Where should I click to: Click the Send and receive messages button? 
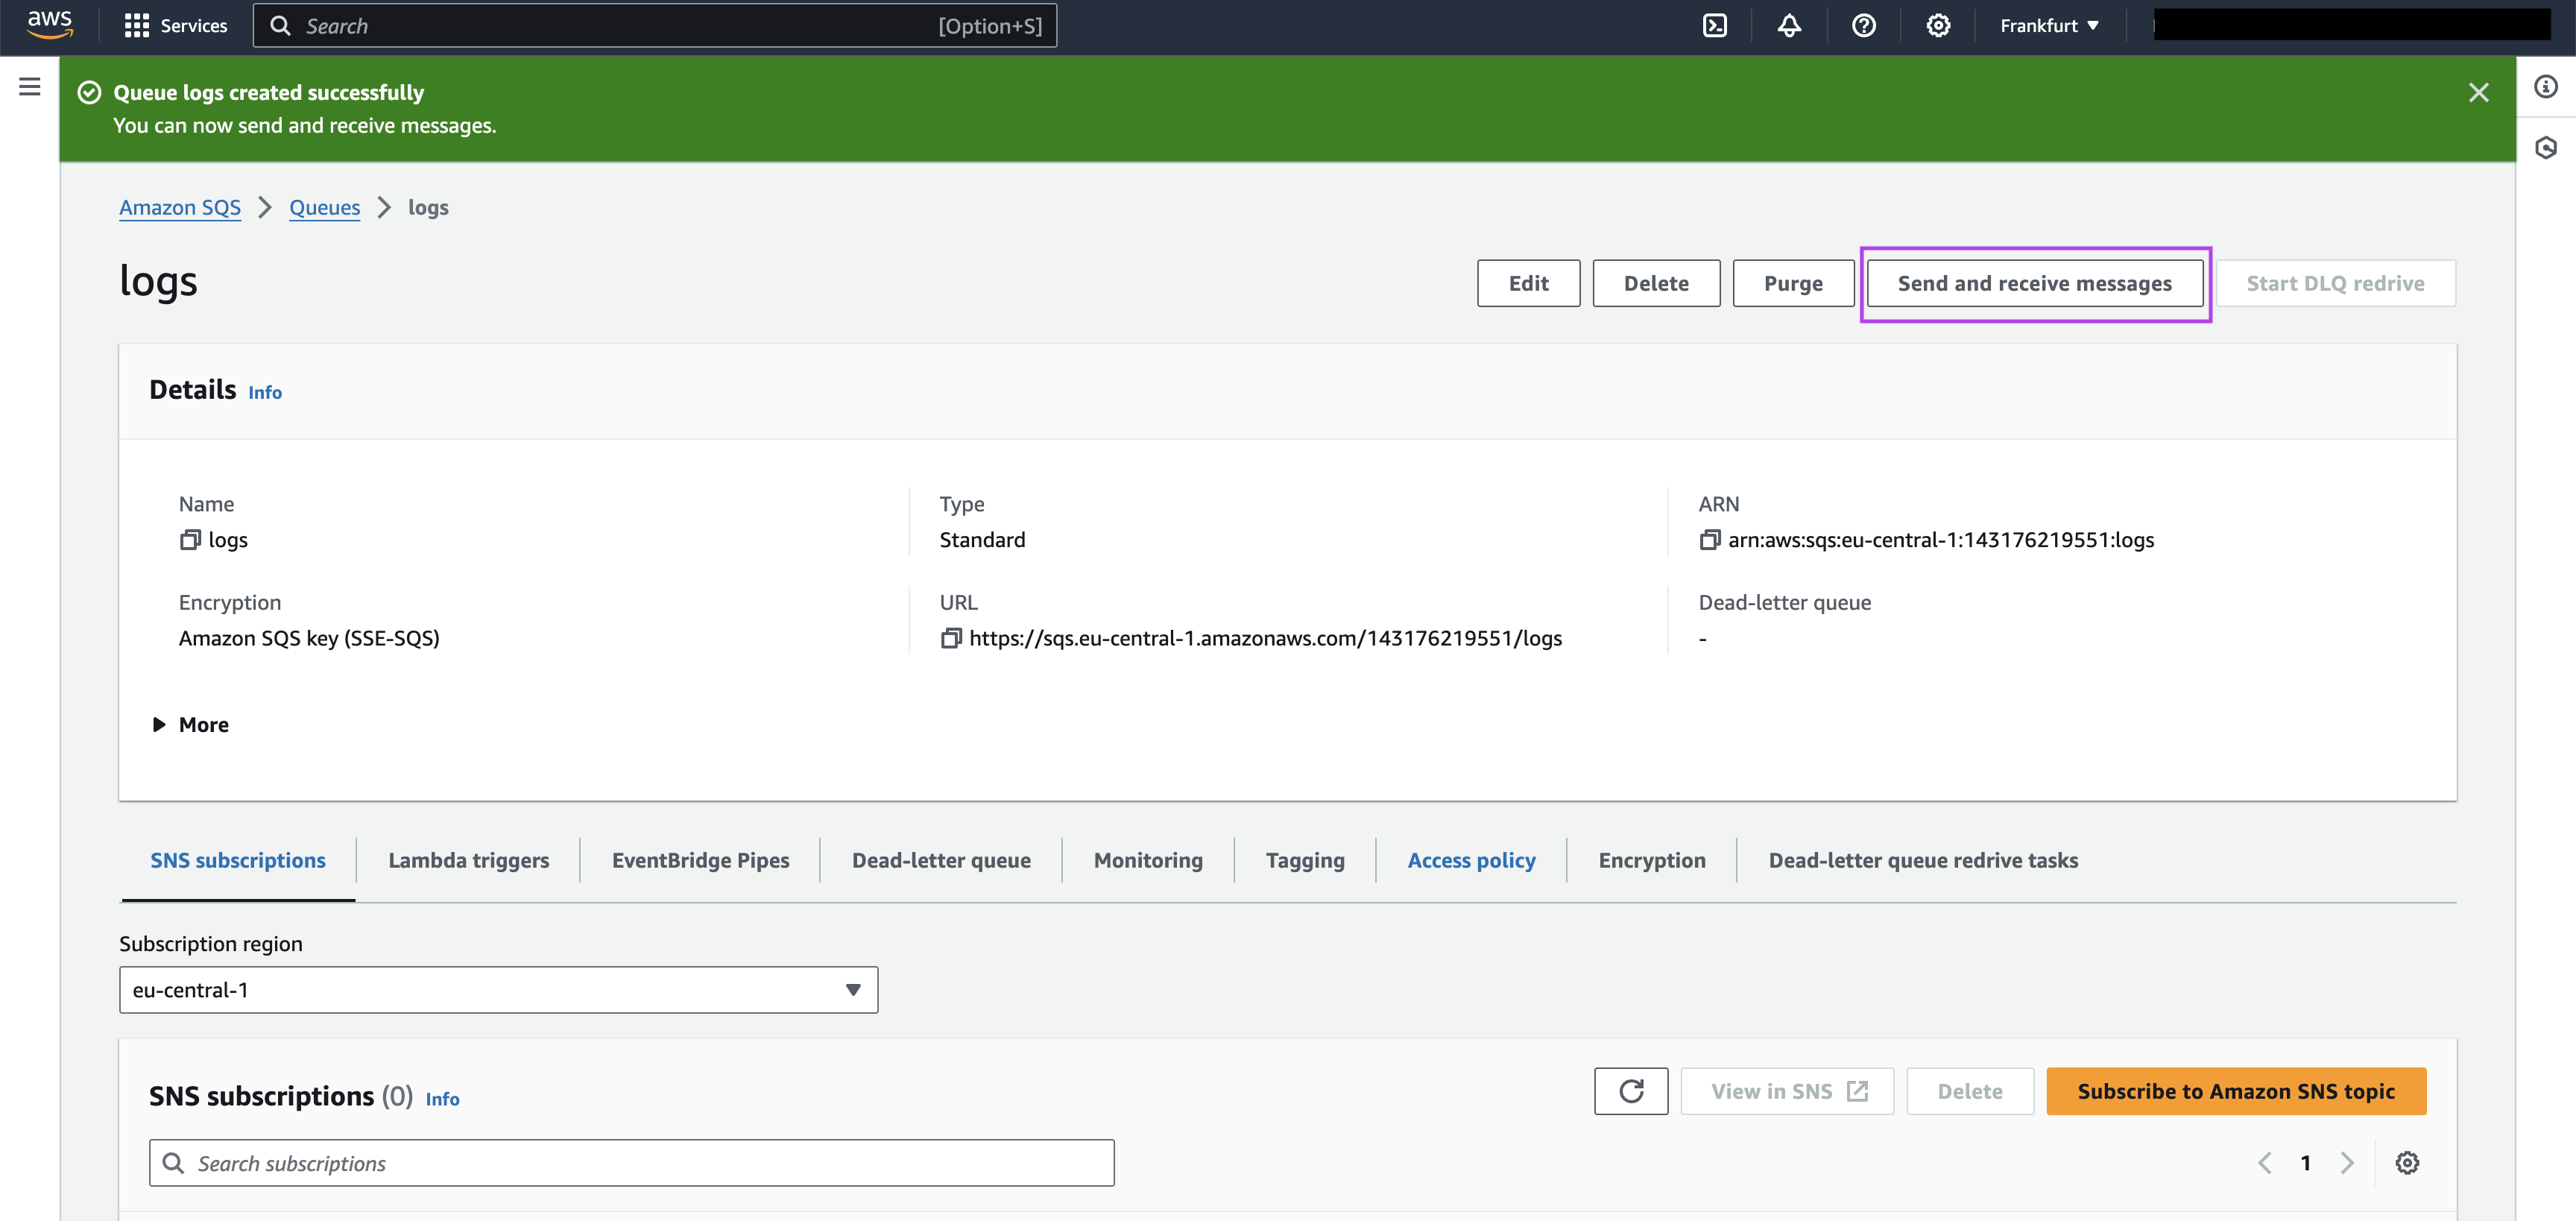tap(2034, 281)
